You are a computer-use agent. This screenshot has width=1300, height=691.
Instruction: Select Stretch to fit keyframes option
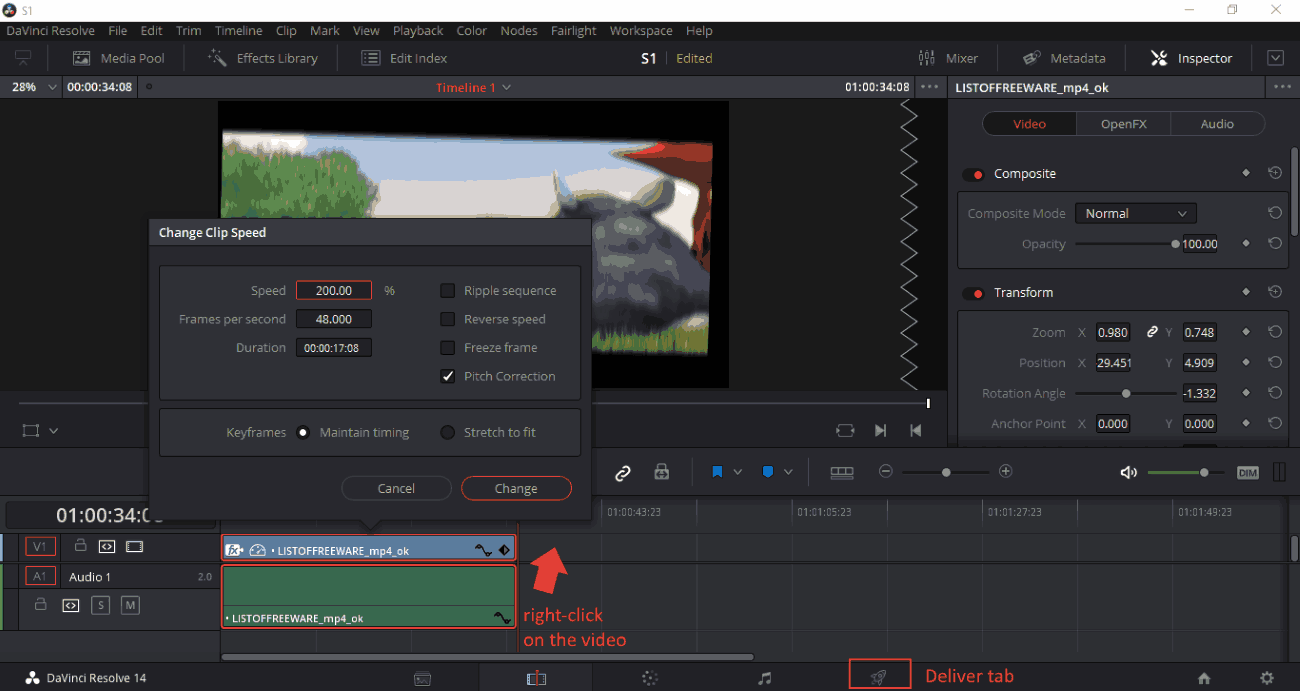pyautogui.click(x=447, y=432)
